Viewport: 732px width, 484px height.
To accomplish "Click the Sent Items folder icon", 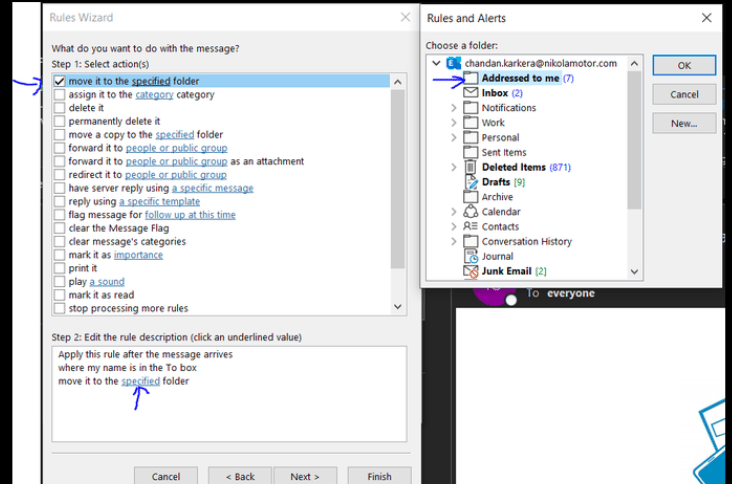I will point(471,152).
